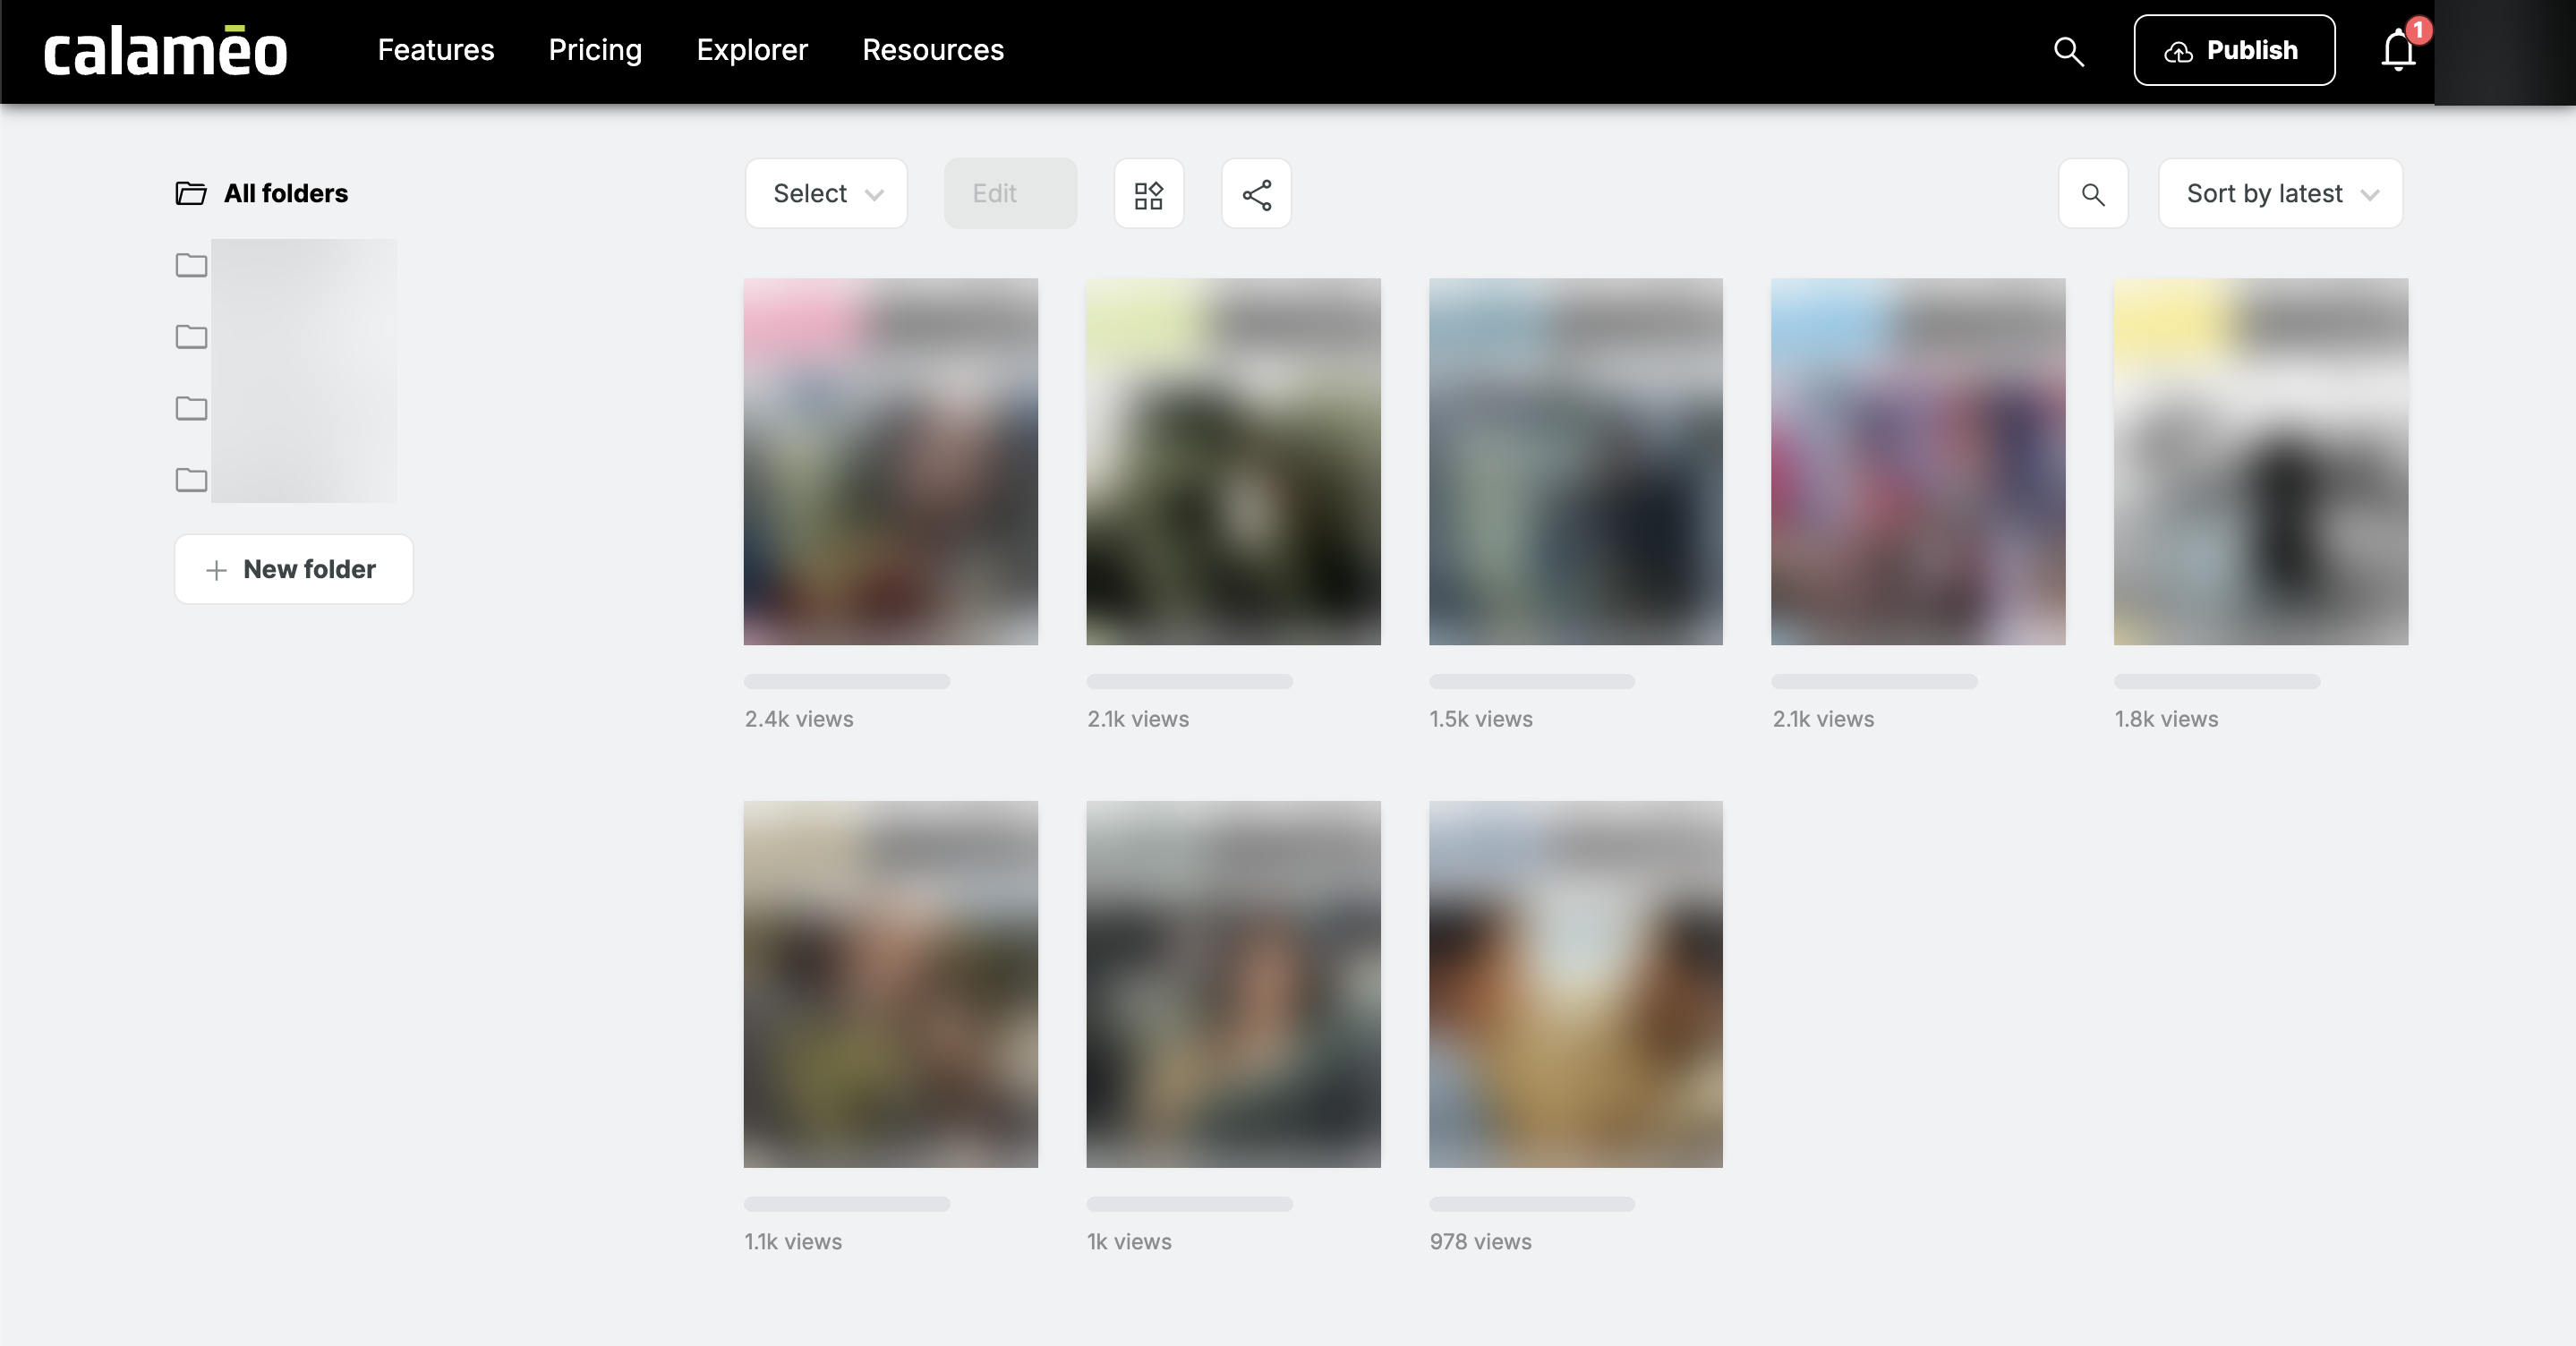
Task: Select All folders in the sidebar
Action: point(262,193)
